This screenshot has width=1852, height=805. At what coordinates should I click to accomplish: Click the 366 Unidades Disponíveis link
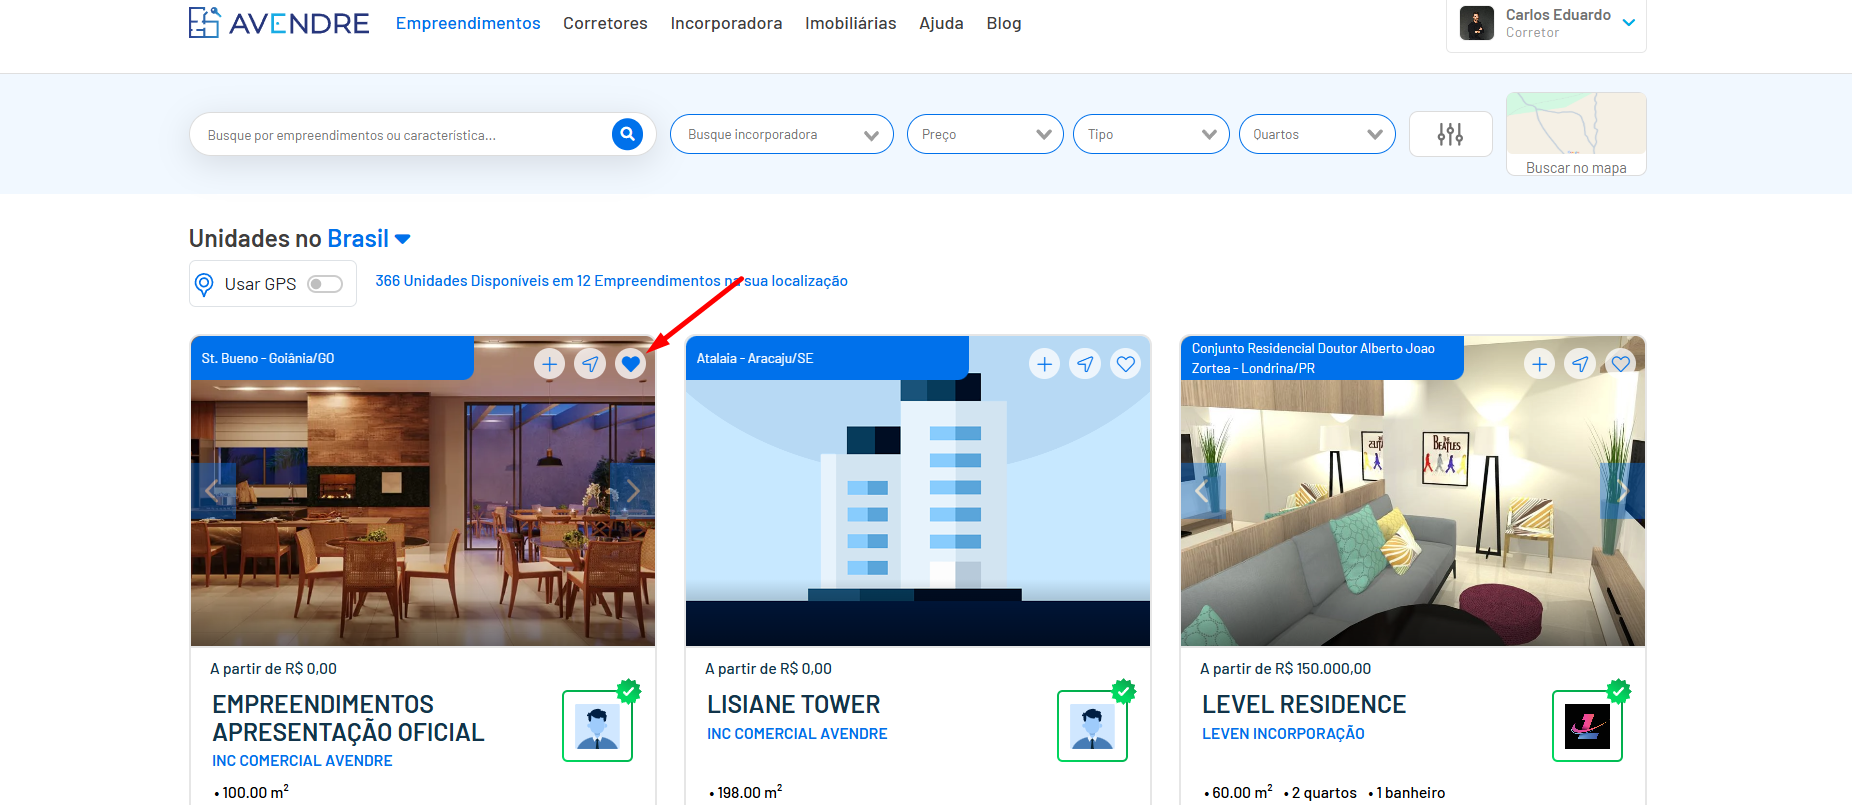click(x=611, y=281)
